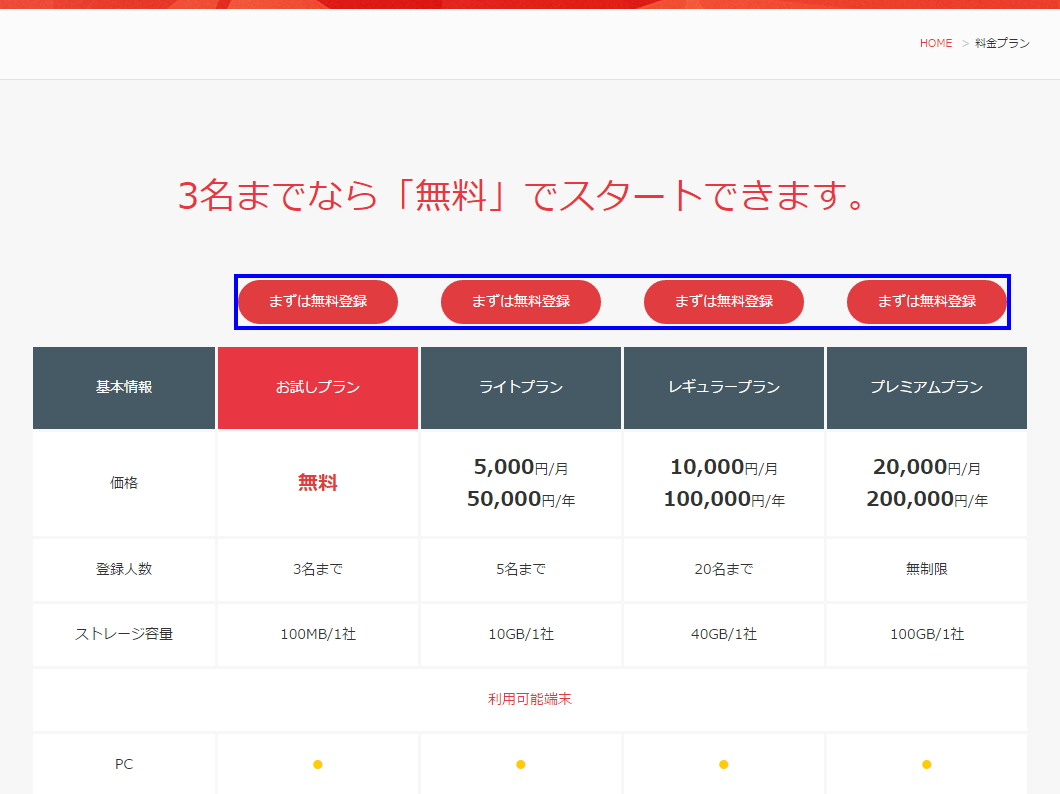Screen dimensions: 1060x794
Task: Click the 40GB/1社 cell
Action: [x=723, y=634]
